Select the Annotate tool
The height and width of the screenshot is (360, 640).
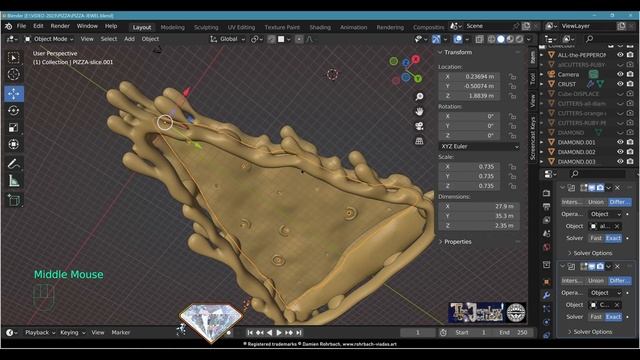13,164
